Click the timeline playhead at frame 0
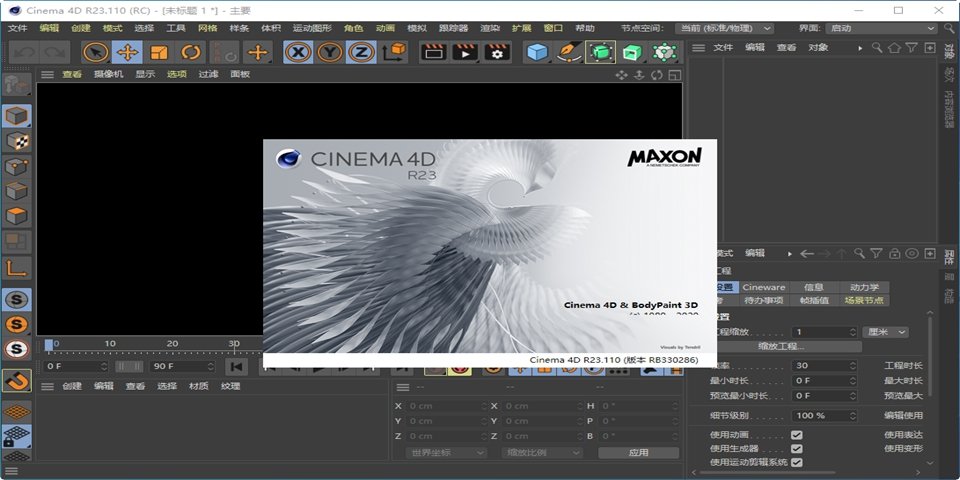 (x=49, y=345)
